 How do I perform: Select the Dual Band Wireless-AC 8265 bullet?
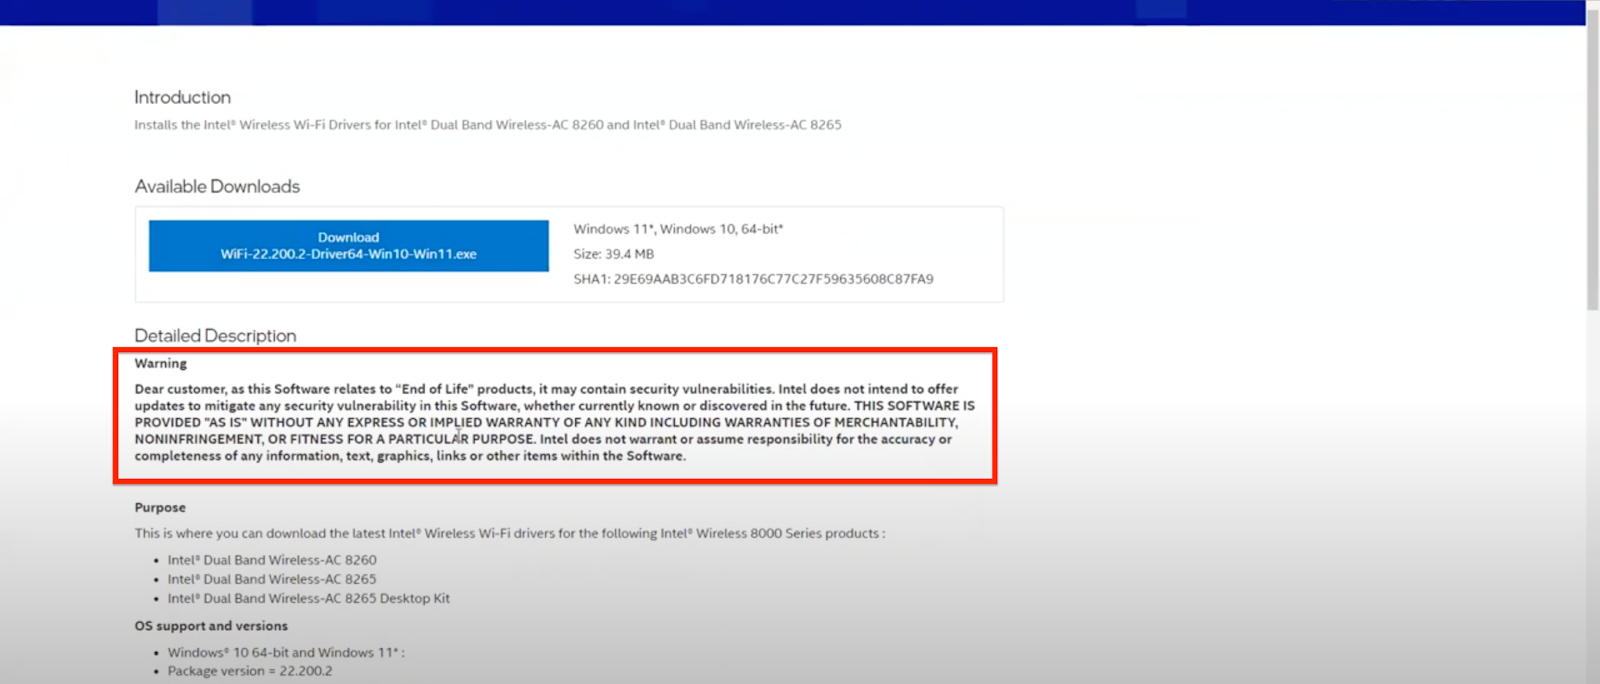click(272, 579)
